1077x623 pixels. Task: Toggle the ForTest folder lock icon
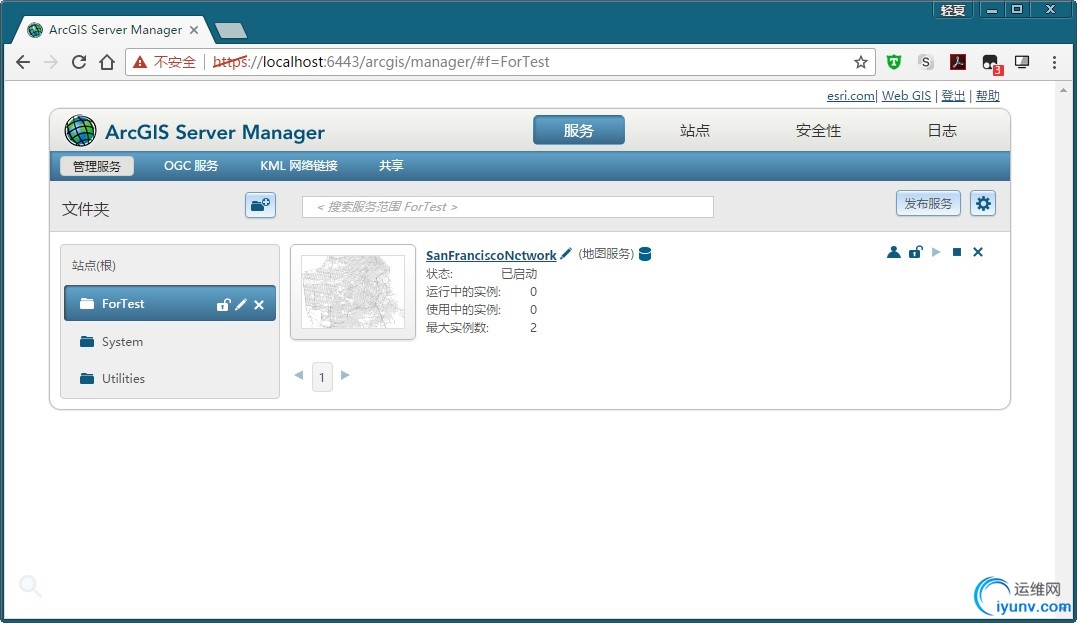tap(223, 304)
